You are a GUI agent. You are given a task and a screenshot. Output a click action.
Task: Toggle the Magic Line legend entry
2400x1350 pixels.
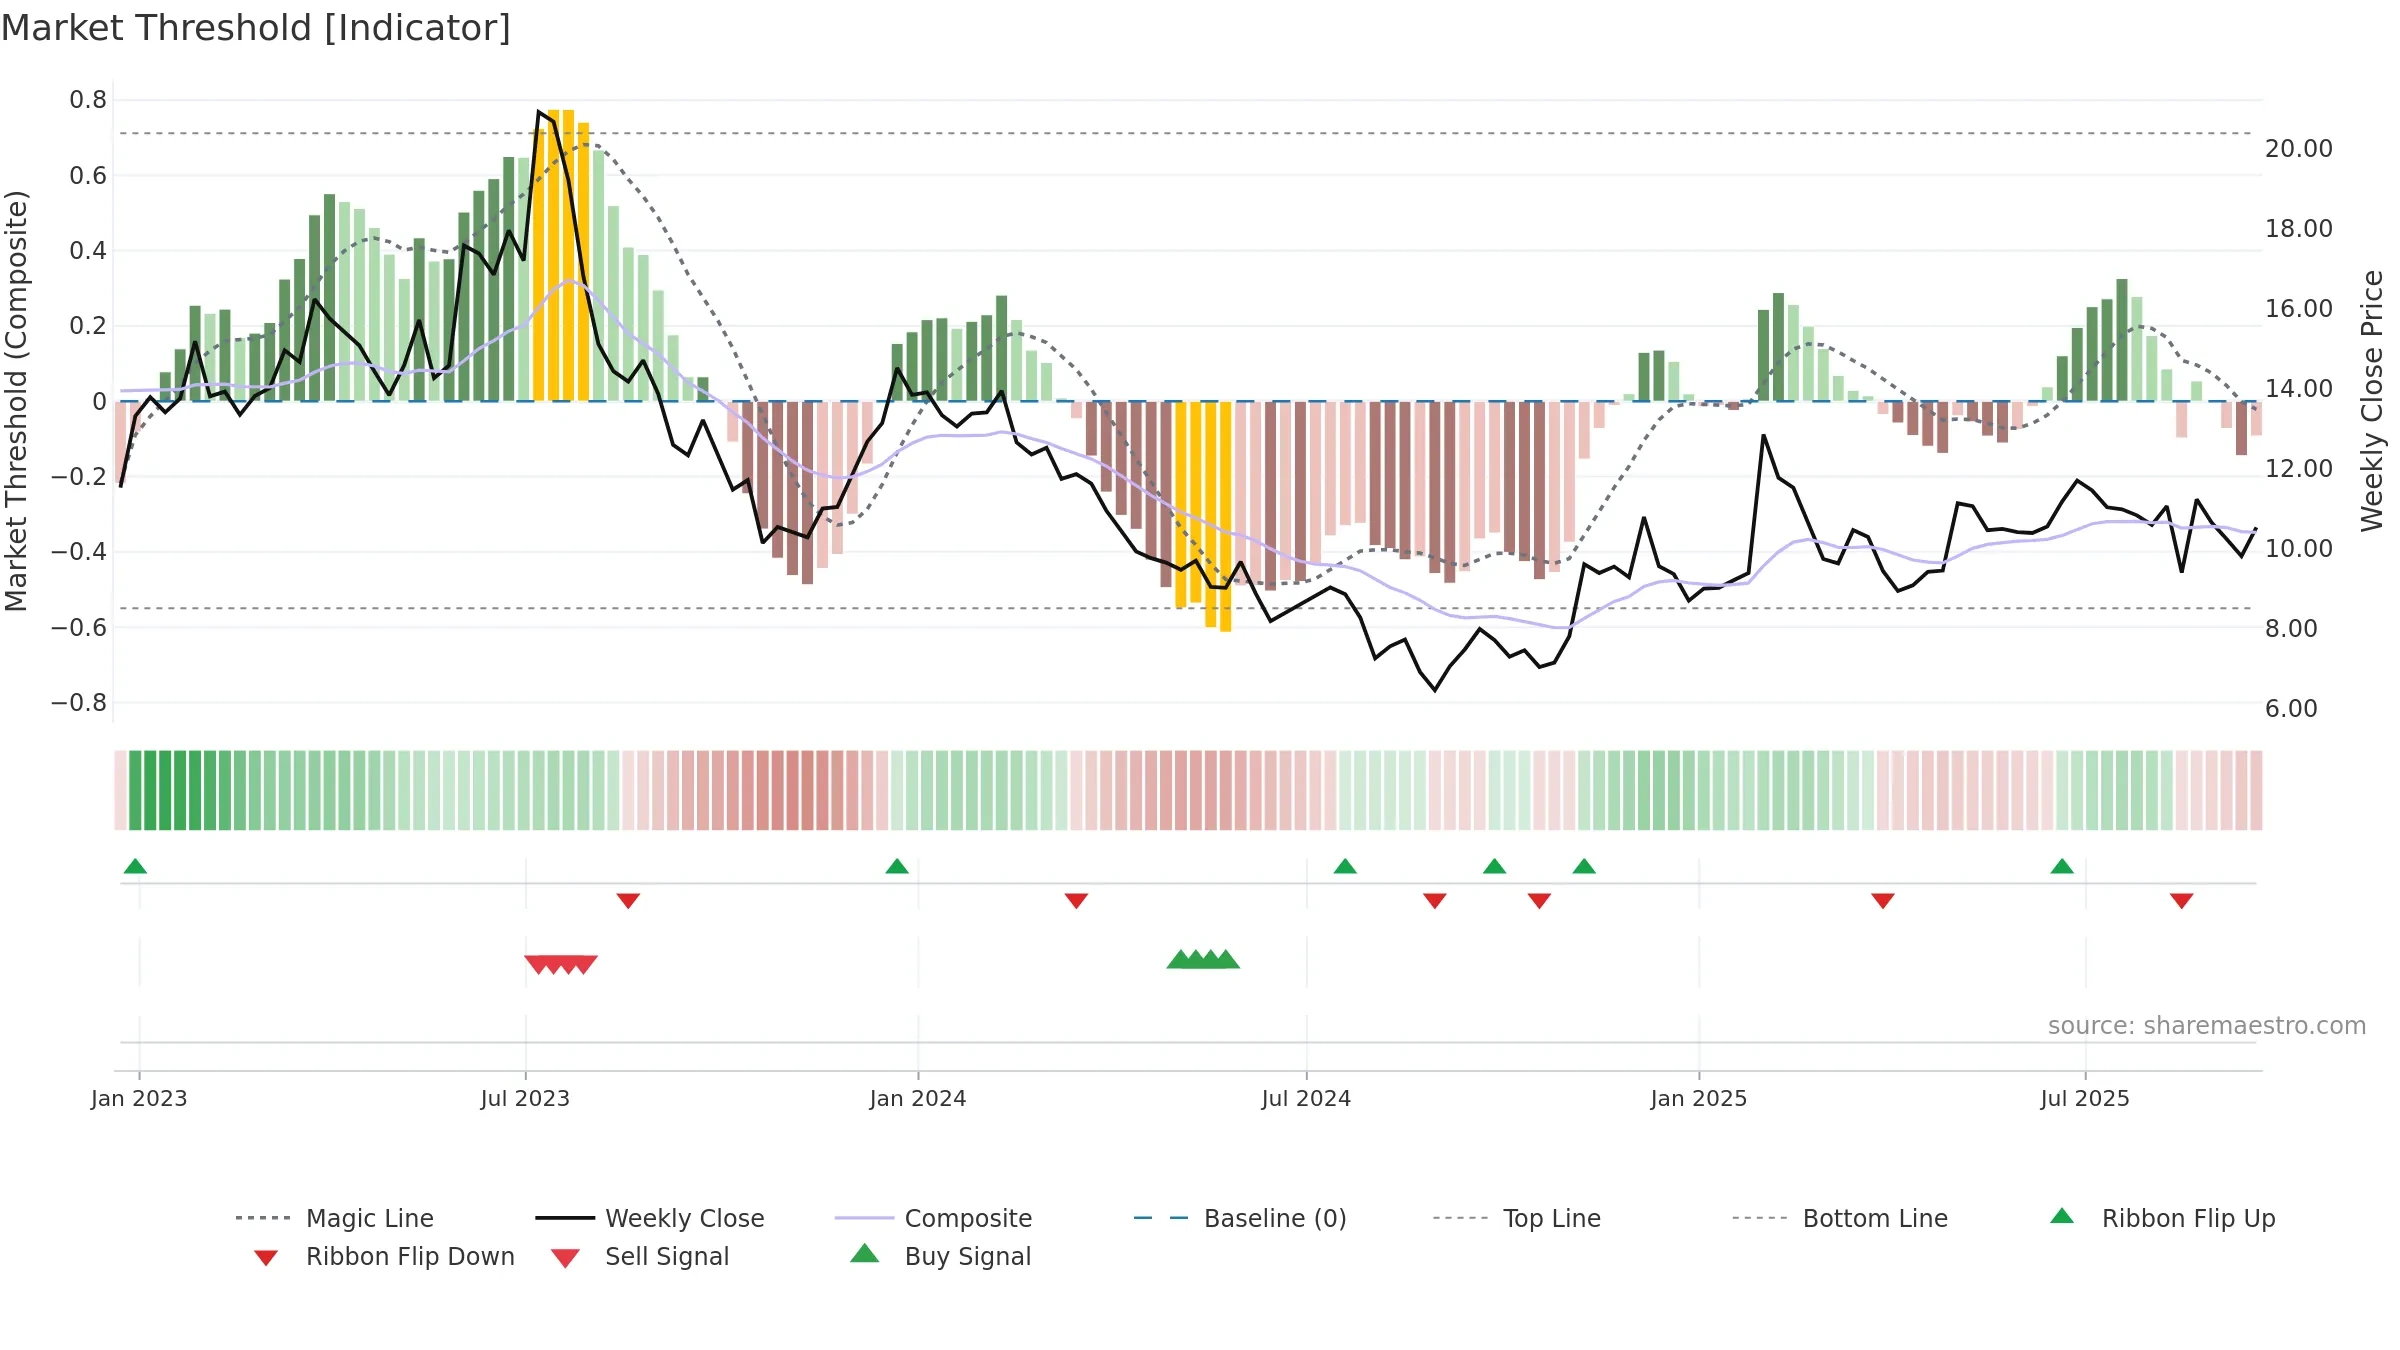[334, 1218]
